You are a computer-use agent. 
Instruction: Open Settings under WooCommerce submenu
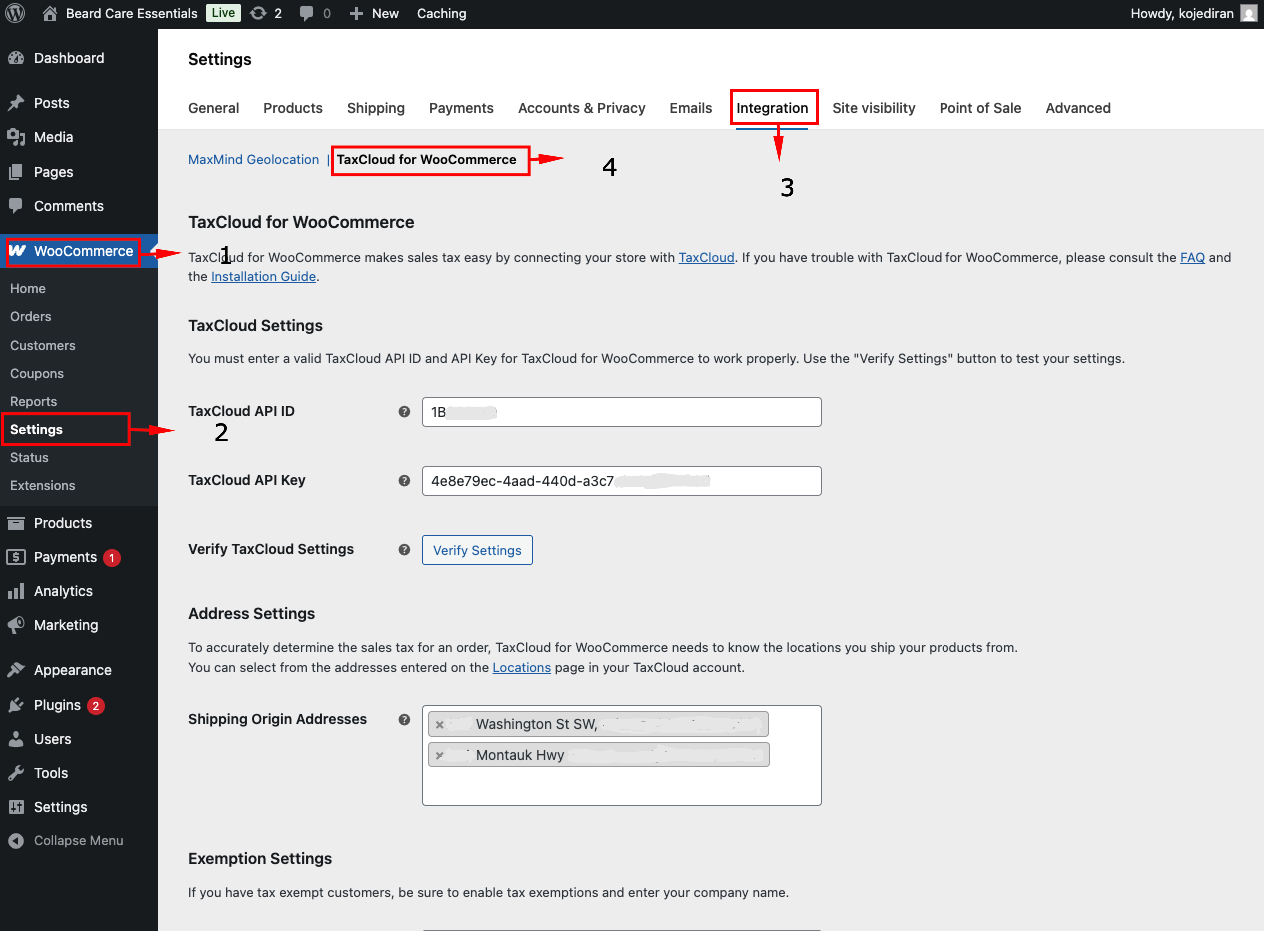[x=36, y=429]
